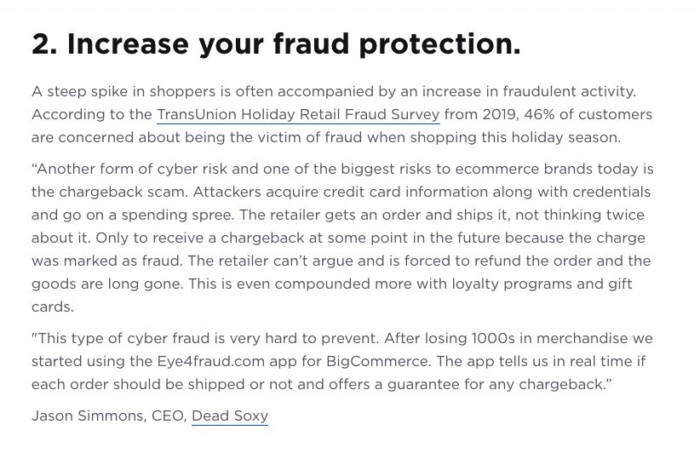Click the word BigCommerce in the last quote

coord(379,361)
